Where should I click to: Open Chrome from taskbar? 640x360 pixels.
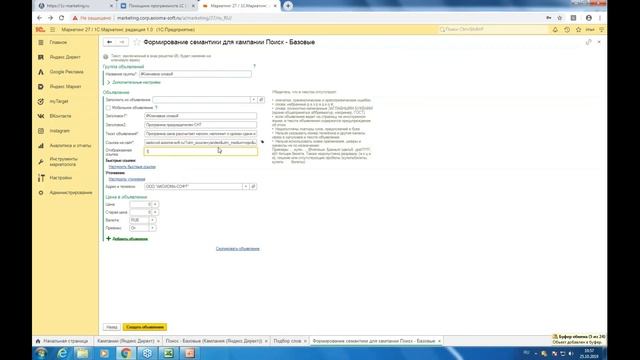click(x=126, y=353)
